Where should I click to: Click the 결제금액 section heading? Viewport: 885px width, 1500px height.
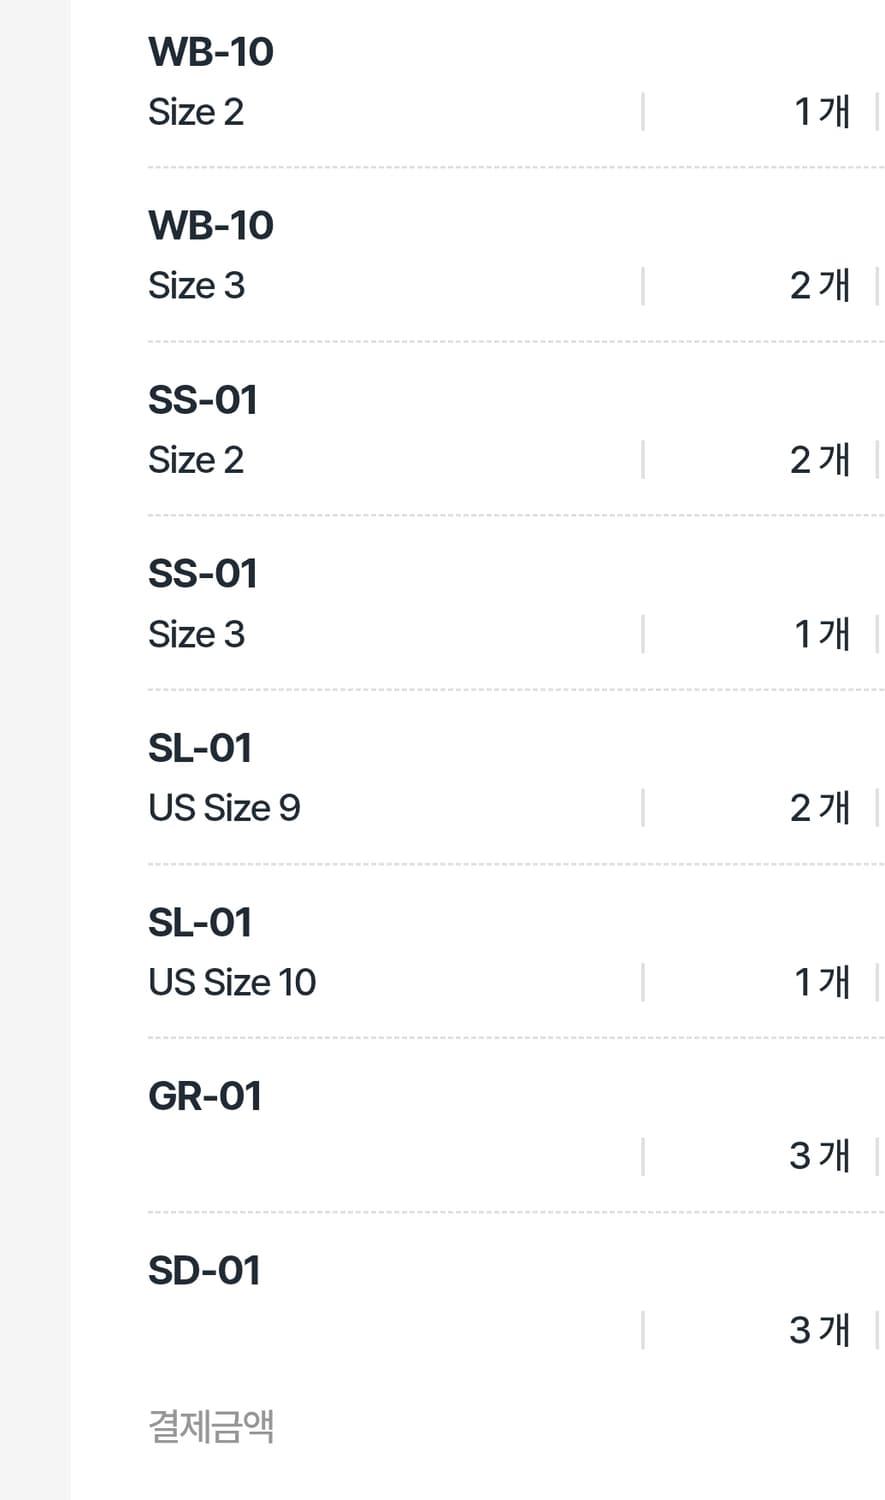pos(211,1426)
